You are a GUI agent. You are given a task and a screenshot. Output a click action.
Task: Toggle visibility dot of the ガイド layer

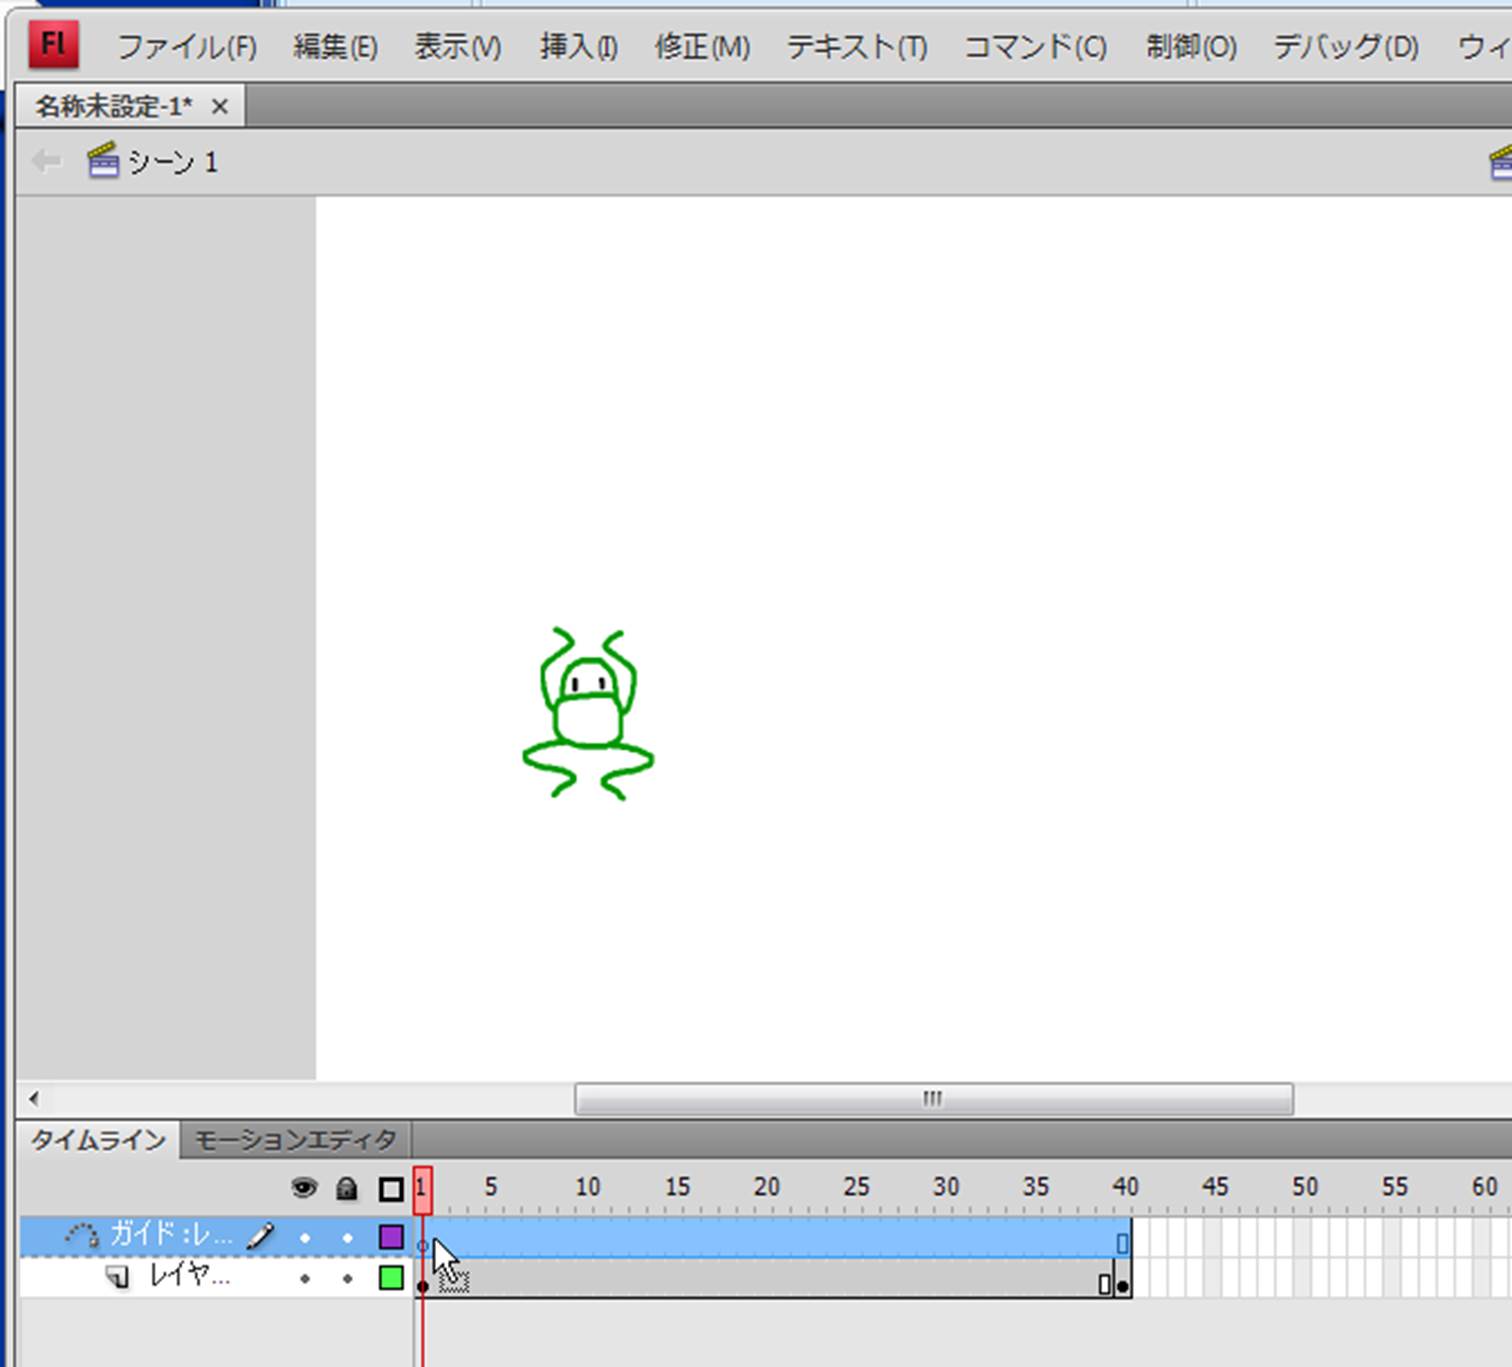(305, 1238)
